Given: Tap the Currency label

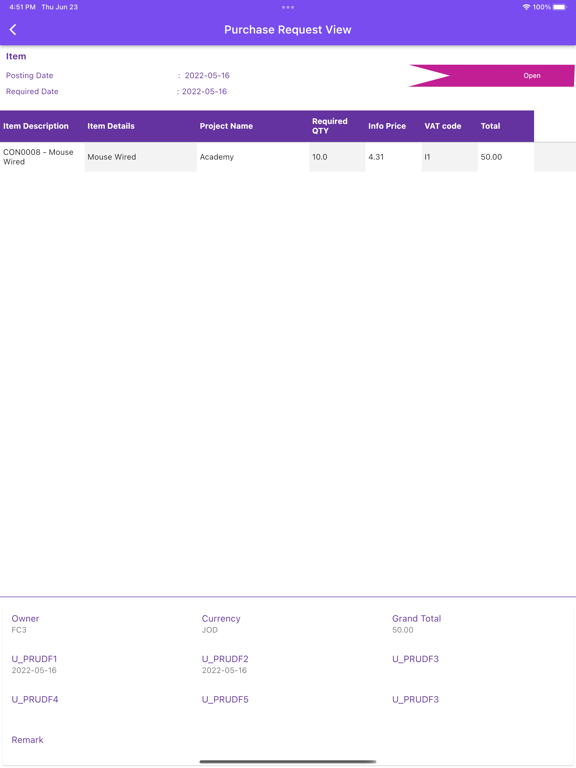Looking at the screenshot, I should [x=221, y=619].
